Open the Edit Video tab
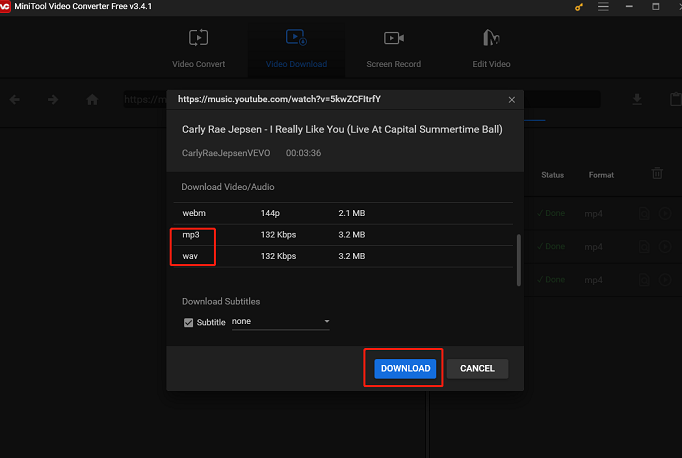 [491, 49]
